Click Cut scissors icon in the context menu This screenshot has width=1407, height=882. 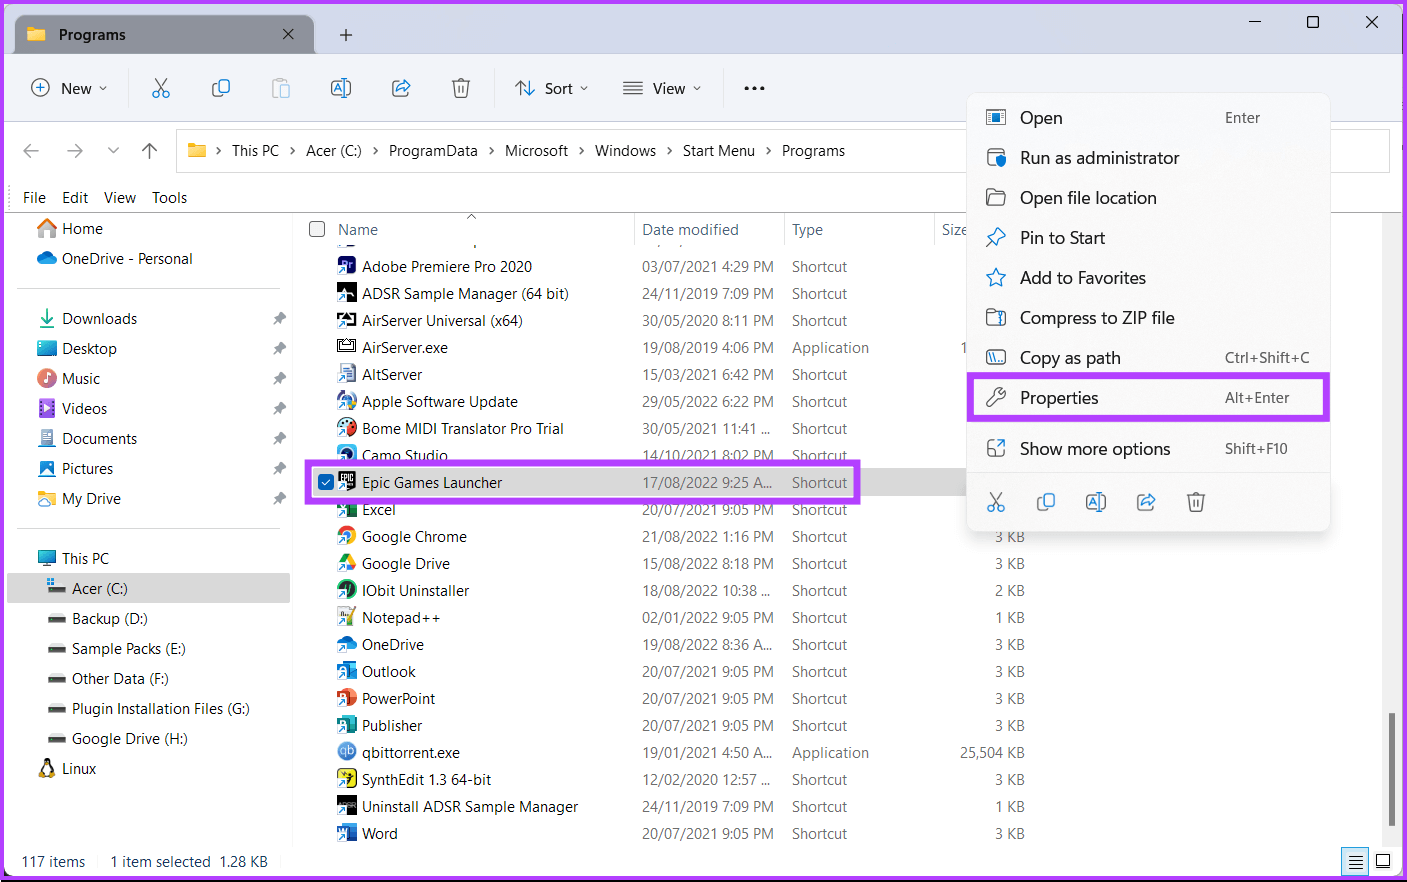tap(996, 502)
